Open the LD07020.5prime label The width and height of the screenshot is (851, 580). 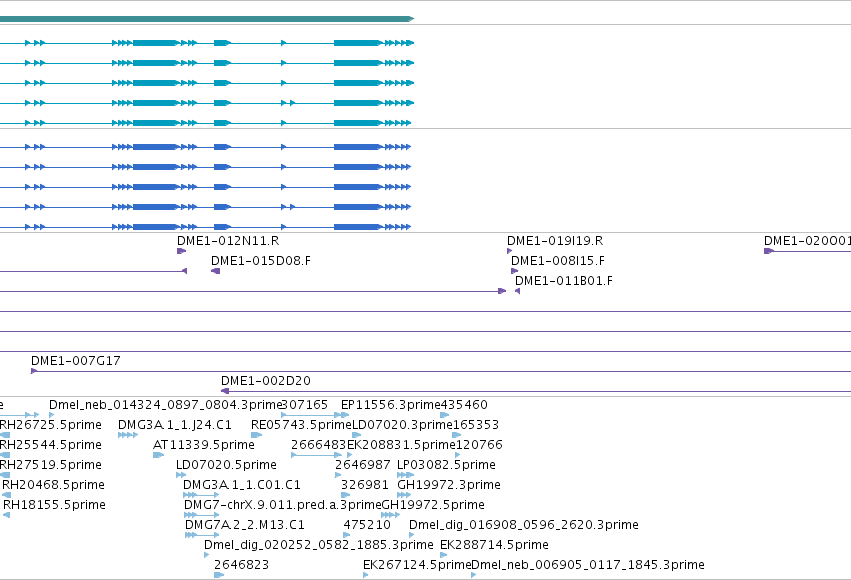pyautogui.click(x=226, y=465)
